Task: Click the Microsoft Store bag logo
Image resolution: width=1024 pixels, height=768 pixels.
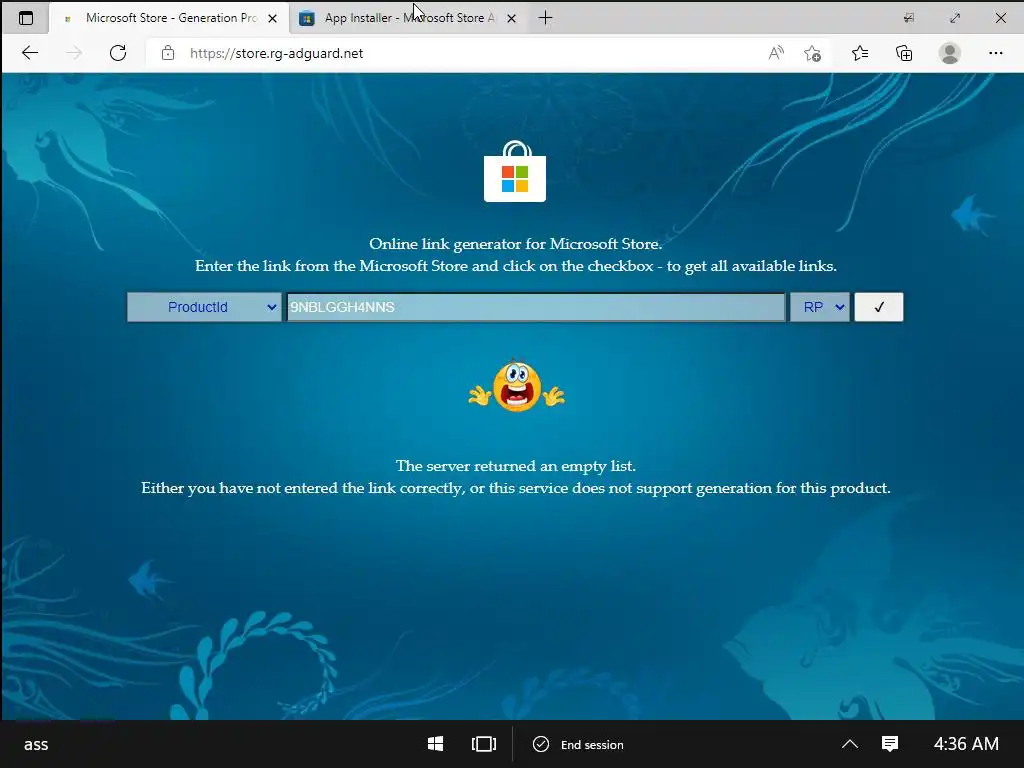Action: [515, 171]
